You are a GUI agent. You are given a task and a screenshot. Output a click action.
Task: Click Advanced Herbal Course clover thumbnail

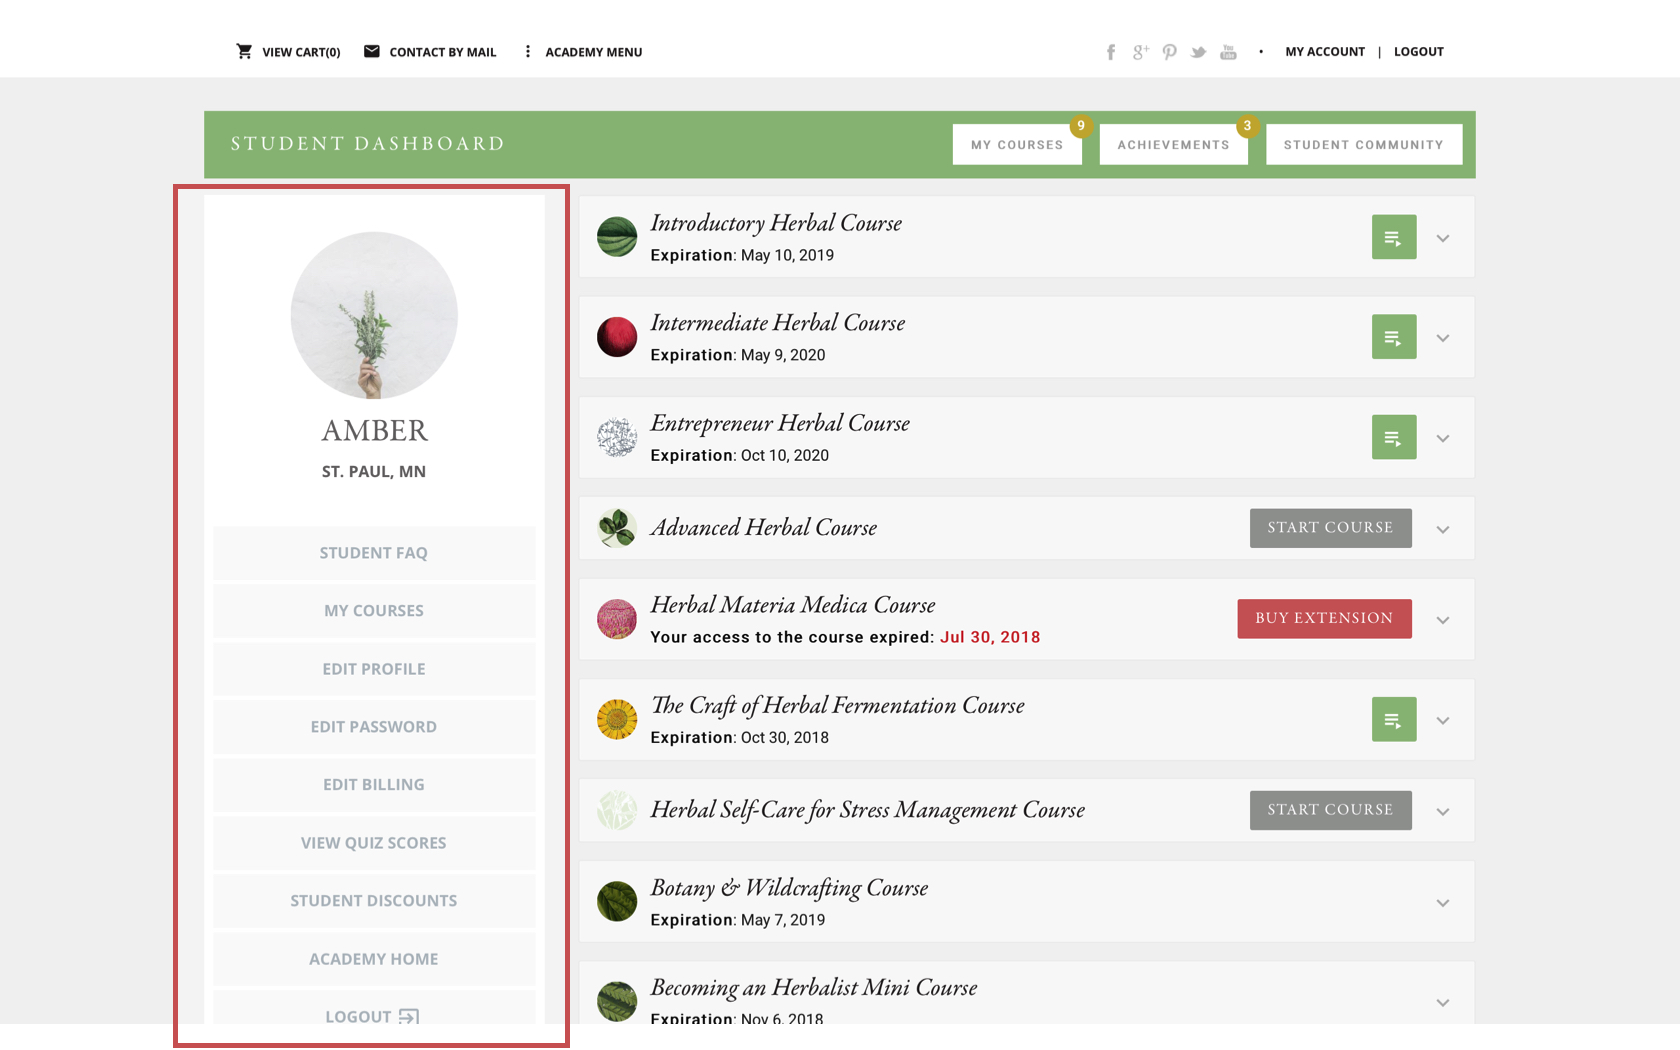(617, 528)
